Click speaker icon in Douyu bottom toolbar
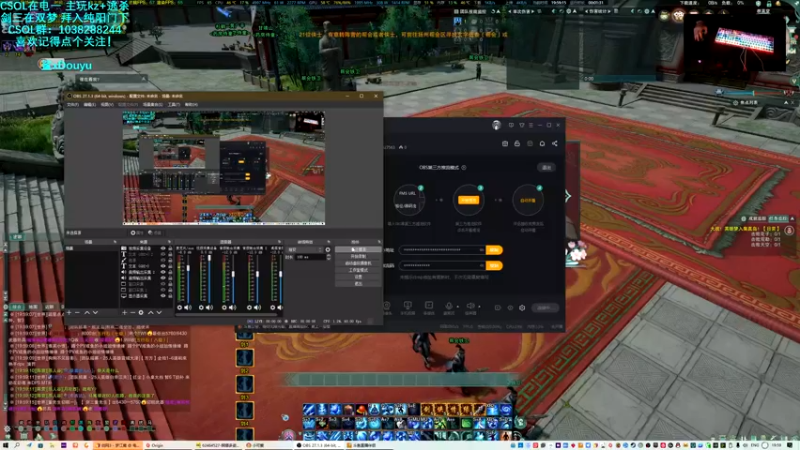Viewport: 800px width, 450px height. click(470, 305)
